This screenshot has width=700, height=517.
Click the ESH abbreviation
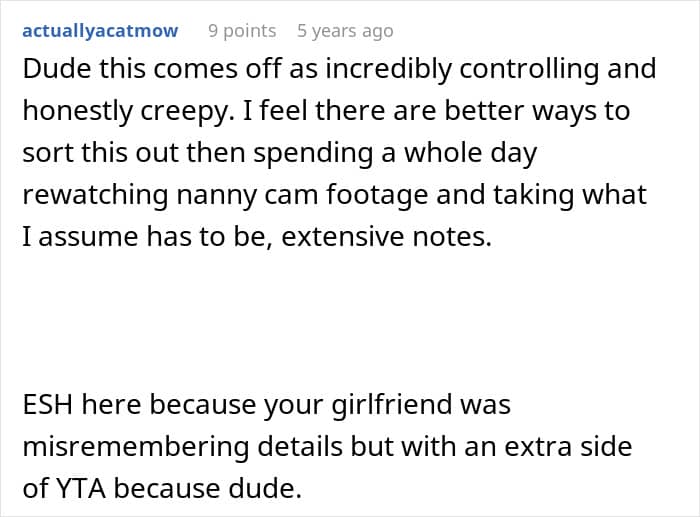[x=47, y=406]
